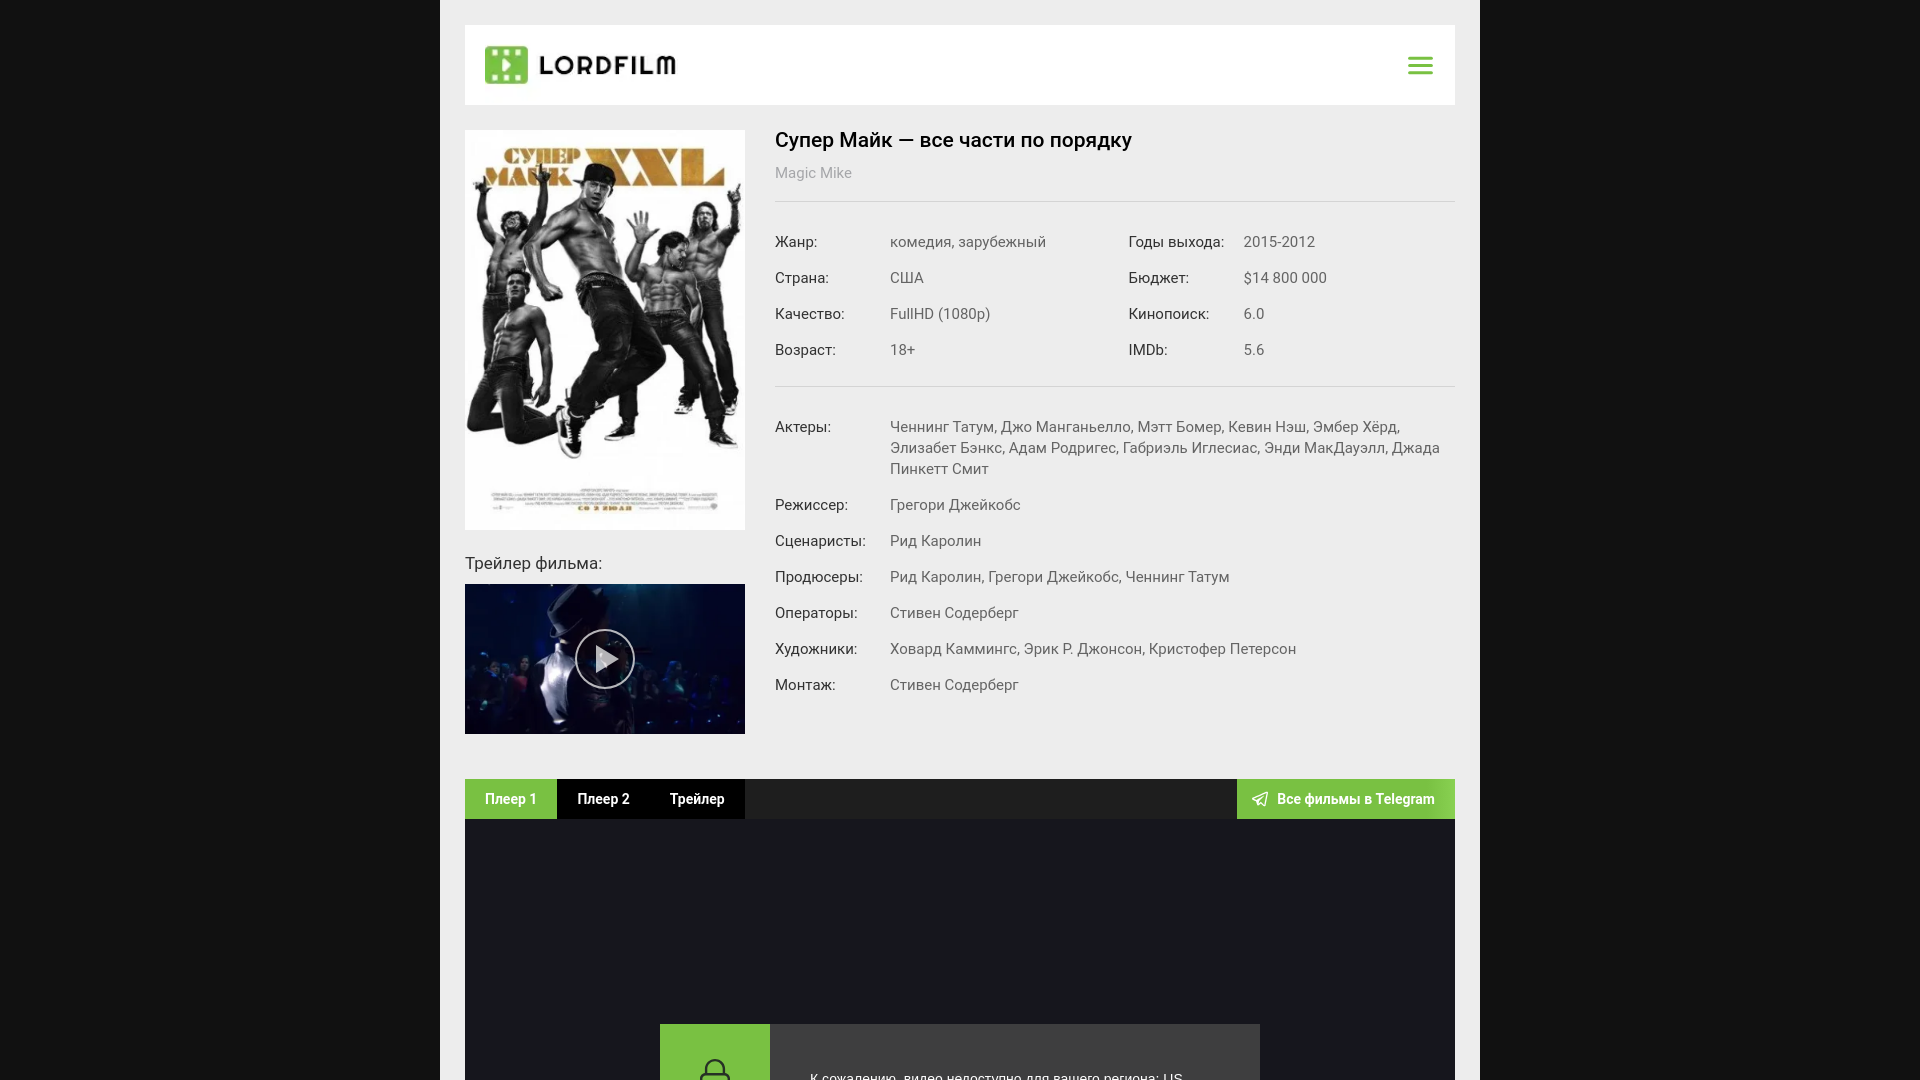
Task: Click artist Ховард Каммингс
Action: [953, 649]
